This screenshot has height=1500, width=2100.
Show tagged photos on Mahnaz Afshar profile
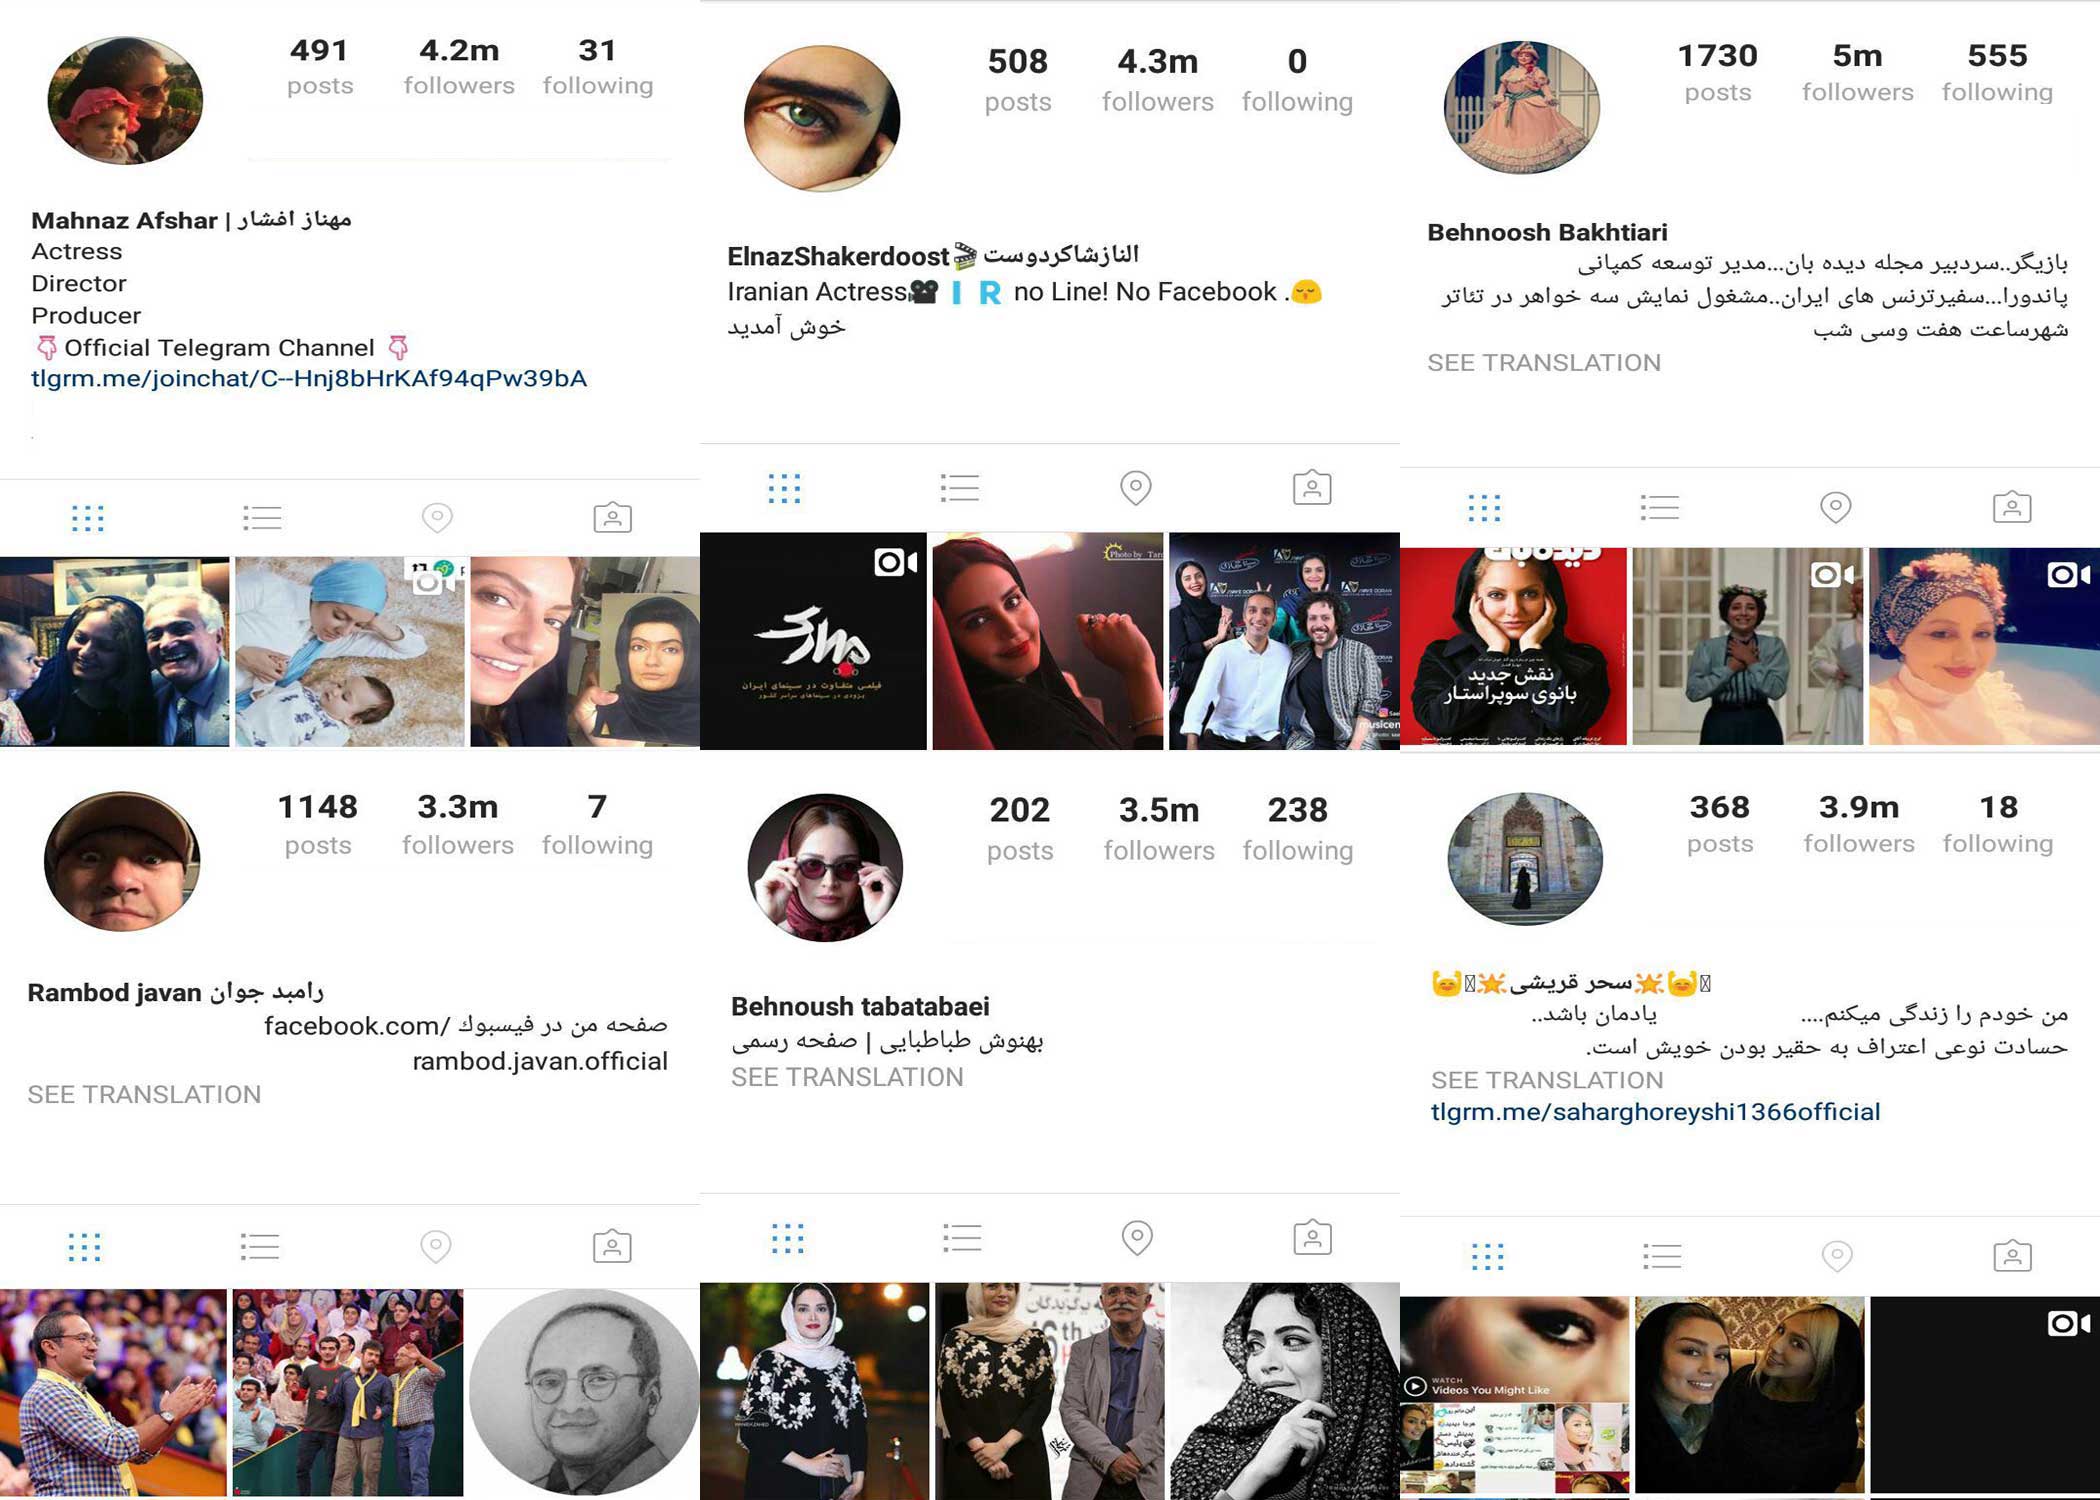[x=612, y=517]
